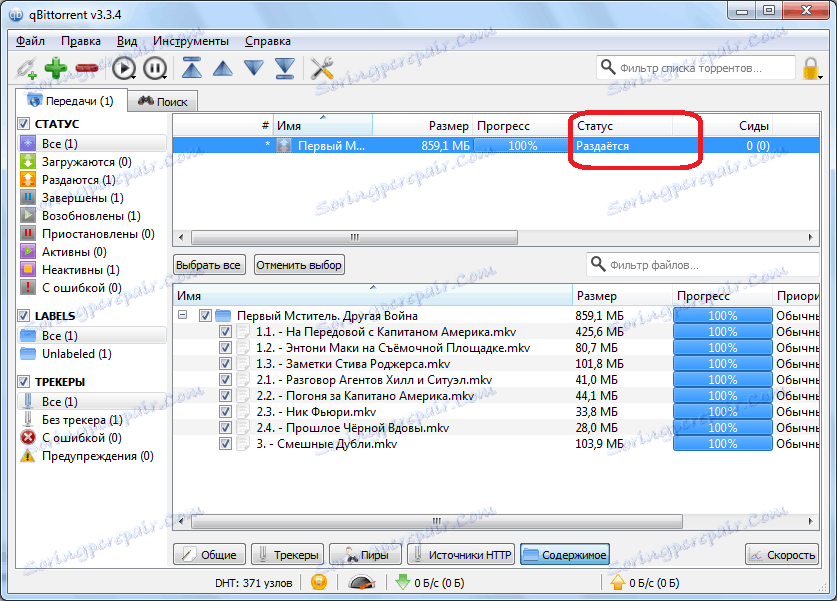The width and height of the screenshot is (837, 601).
Task: Uncheck 1.1. На Передовой с Капитаном Америка.mkv
Action: pos(225,332)
